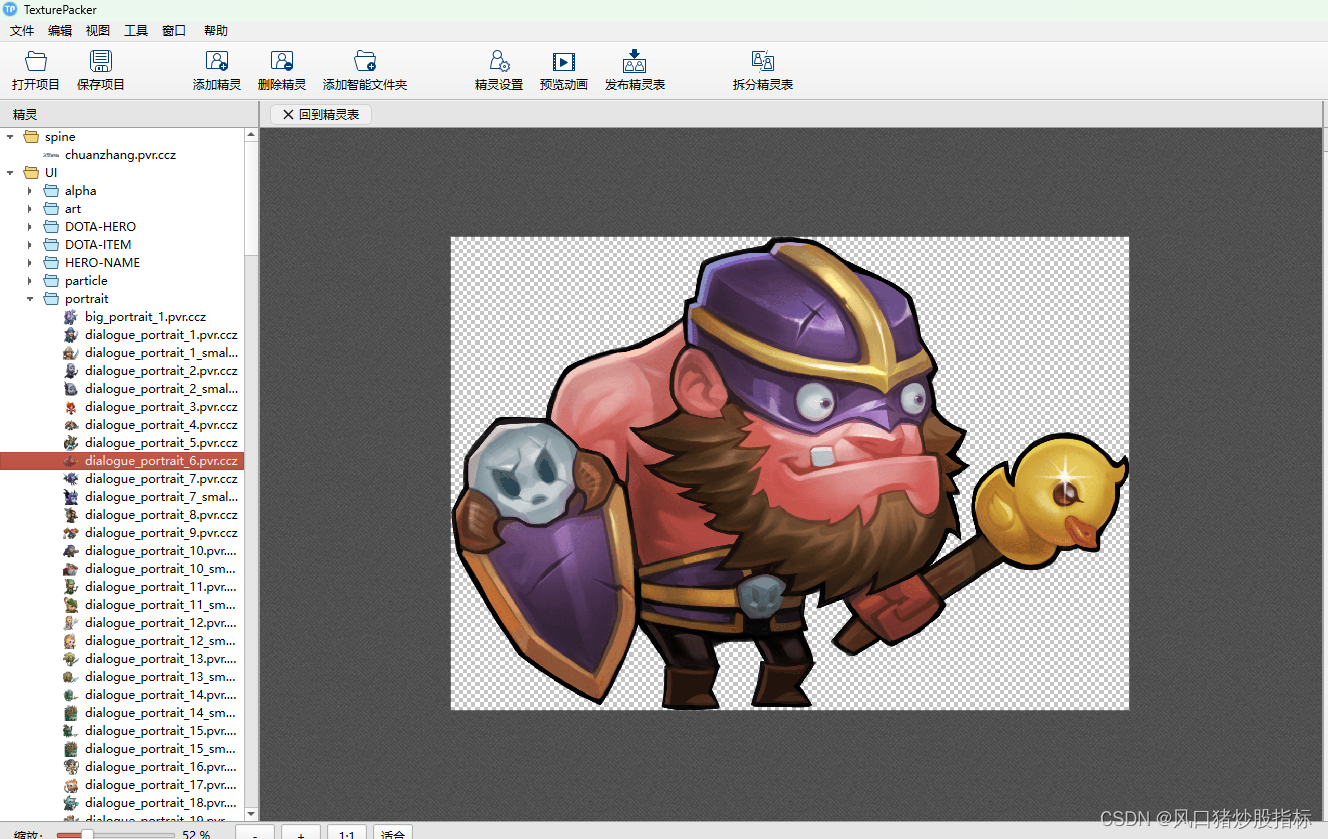Collapse the UI folder tree arrow

tap(10, 173)
